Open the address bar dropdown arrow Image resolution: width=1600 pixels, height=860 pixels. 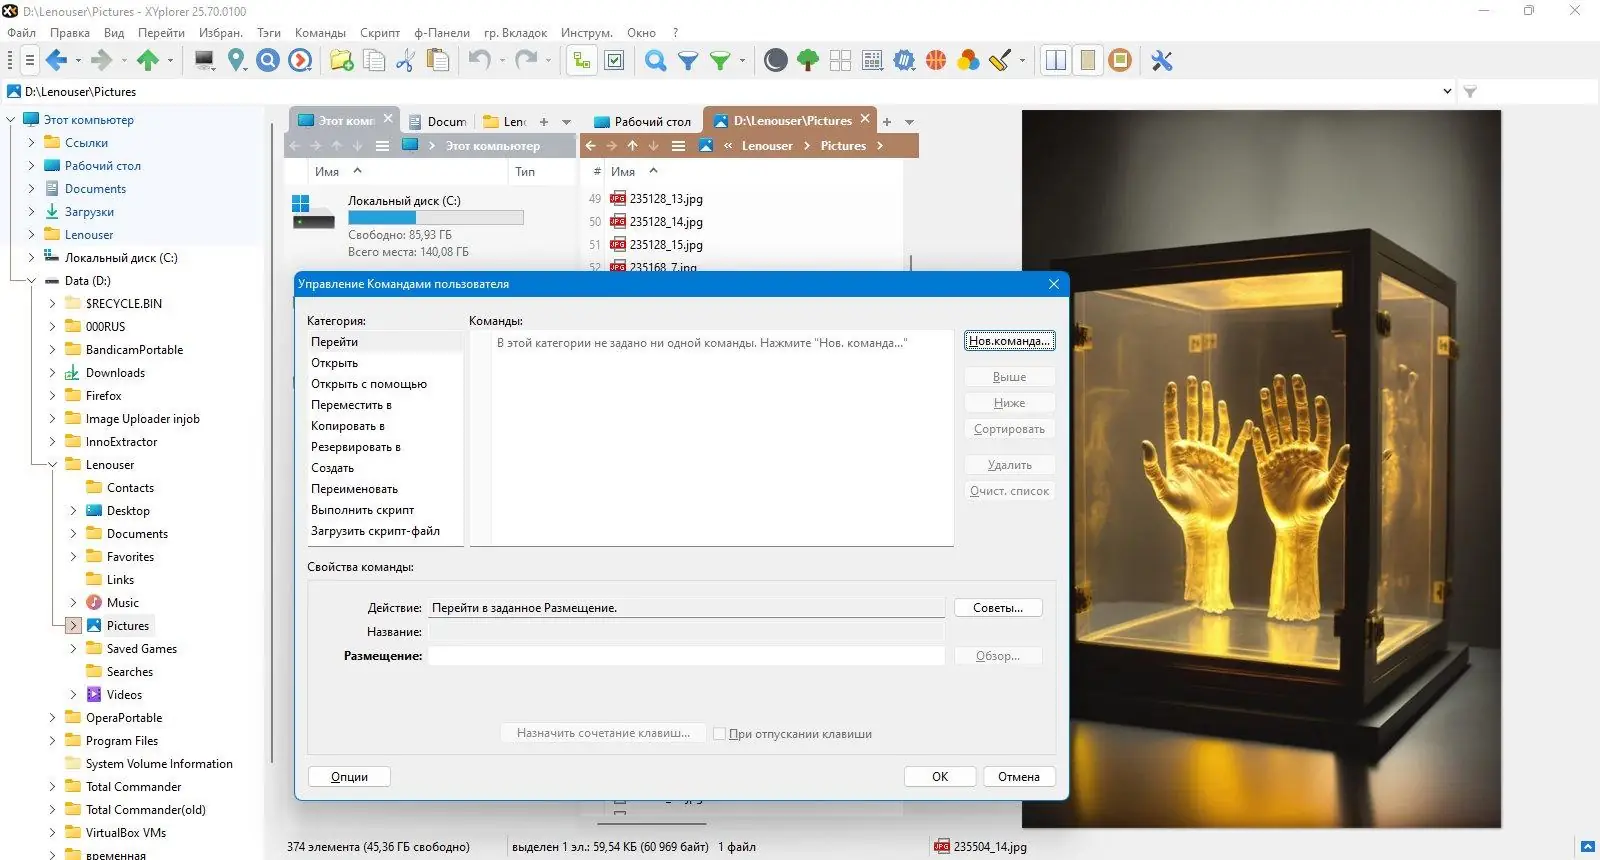[1447, 92]
